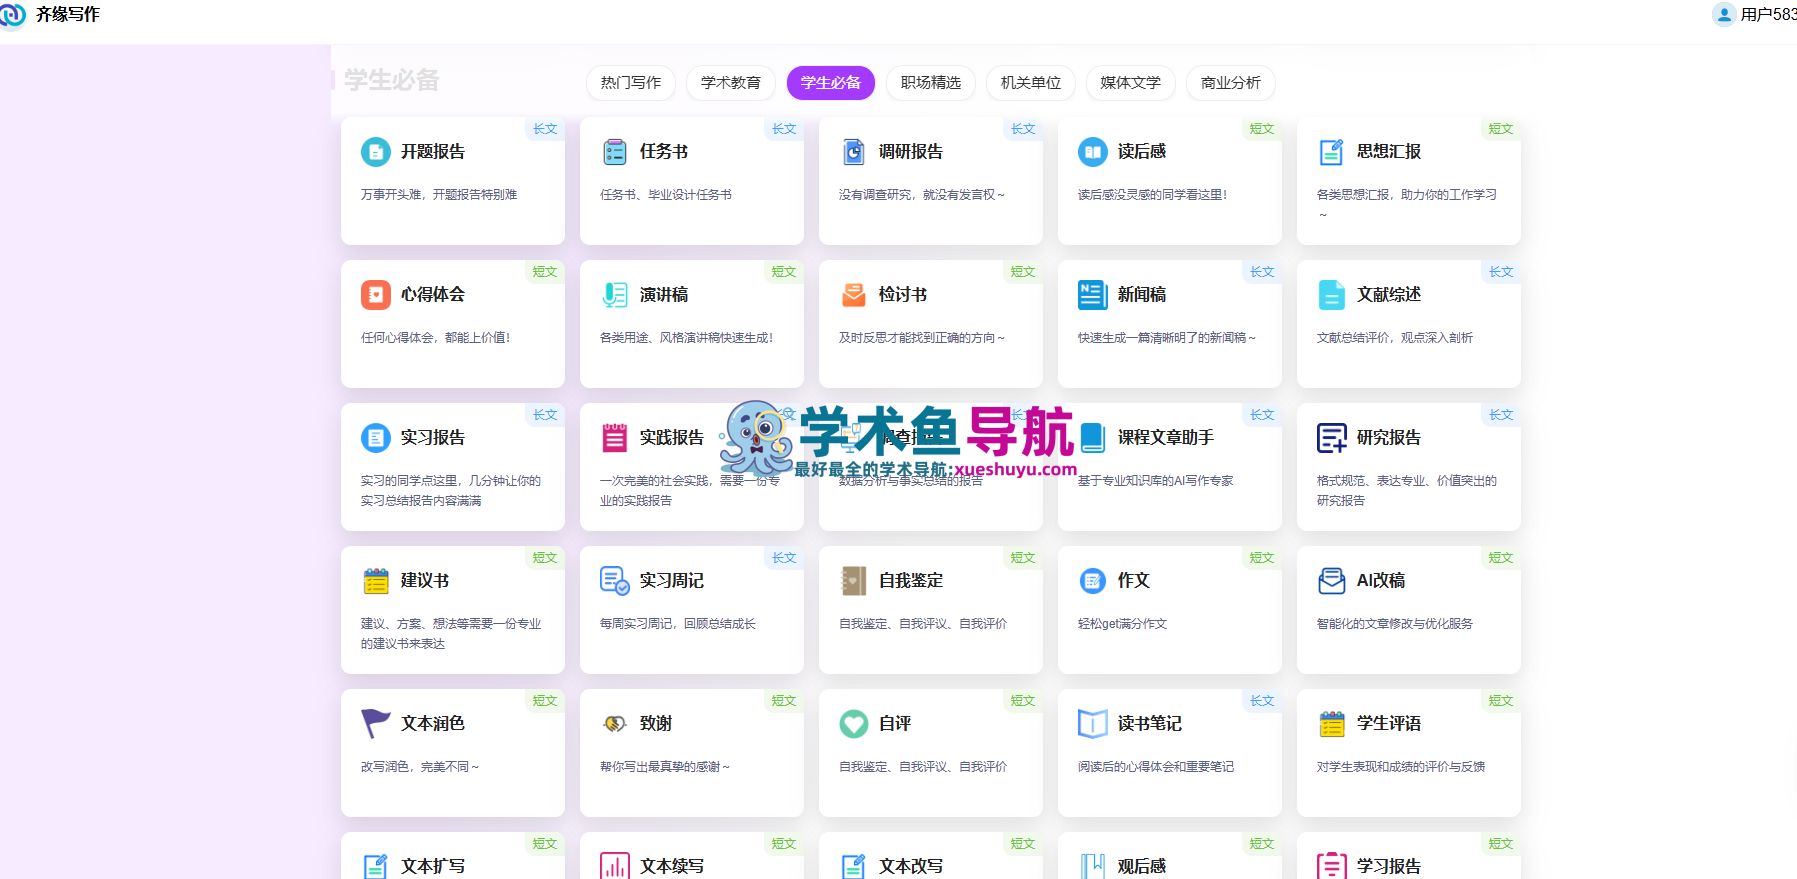1797x879 pixels.
Task: Select the 学生必备 tab
Action: [x=831, y=83]
